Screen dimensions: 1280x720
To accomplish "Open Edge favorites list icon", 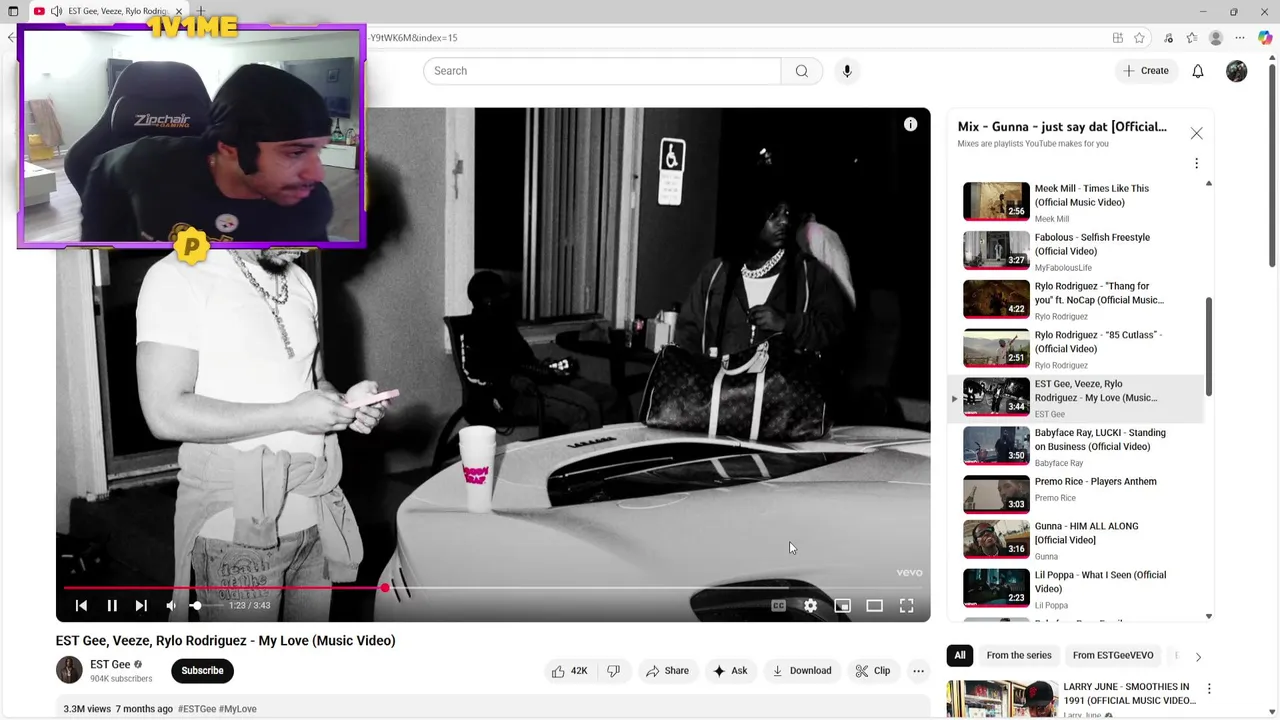I will (1191, 38).
